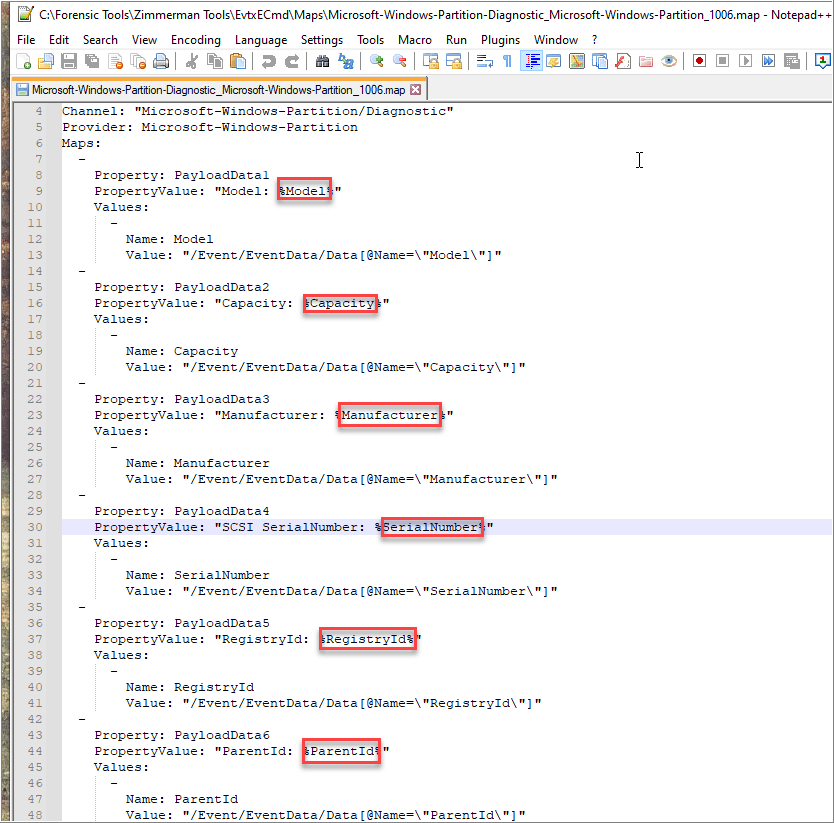Toggle word wrap in the toolbar
This screenshot has height=823, width=834.
click(485, 62)
